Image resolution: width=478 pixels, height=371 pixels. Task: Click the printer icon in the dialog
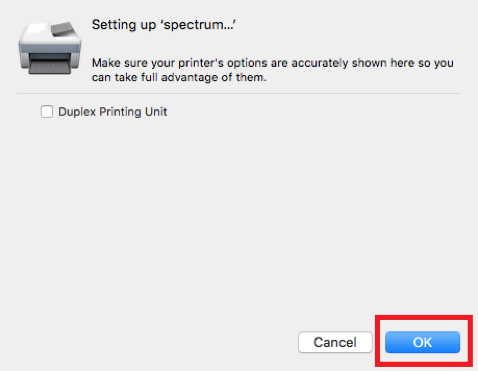(50, 48)
